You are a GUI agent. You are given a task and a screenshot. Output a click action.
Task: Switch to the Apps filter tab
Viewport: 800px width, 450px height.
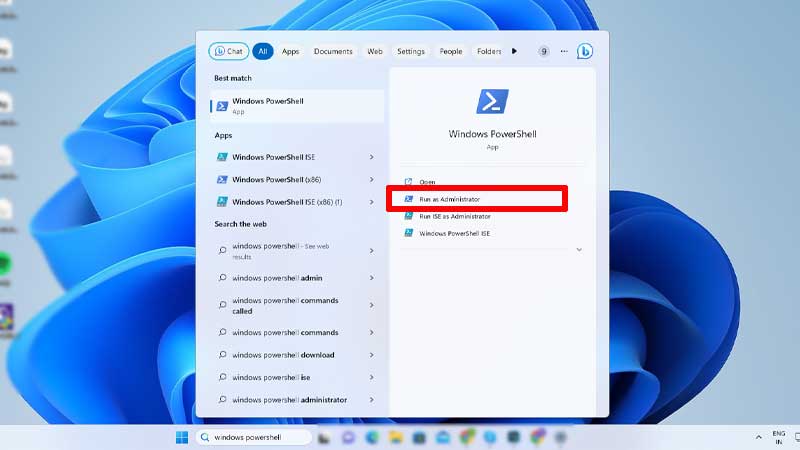coord(290,52)
